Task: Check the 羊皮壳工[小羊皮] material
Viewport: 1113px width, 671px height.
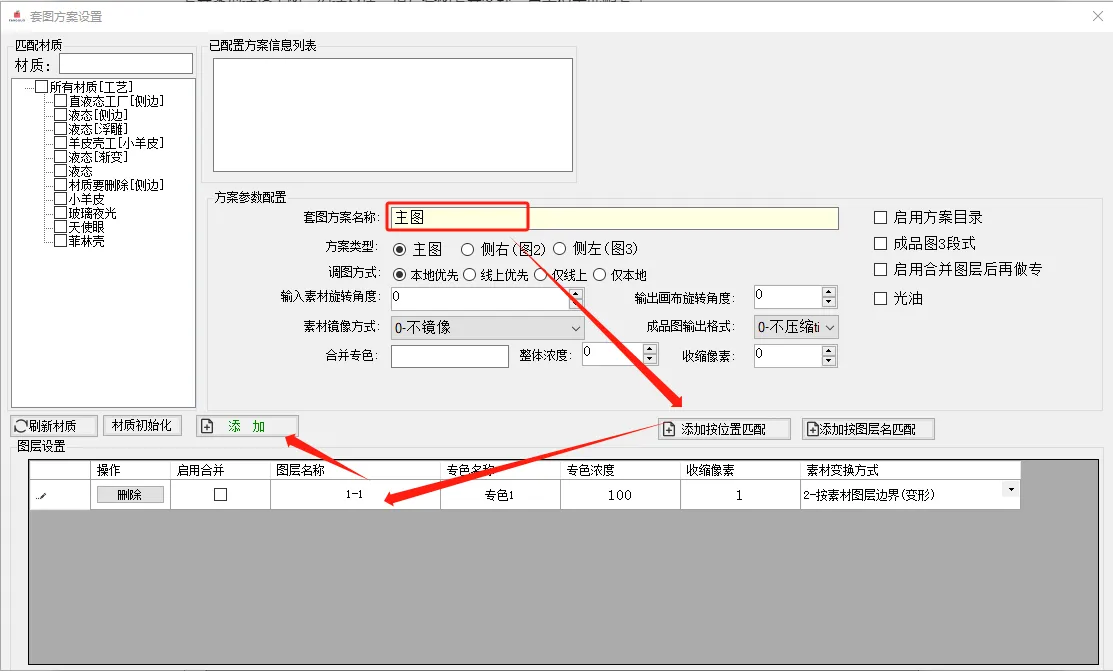Action: coord(61,143)
